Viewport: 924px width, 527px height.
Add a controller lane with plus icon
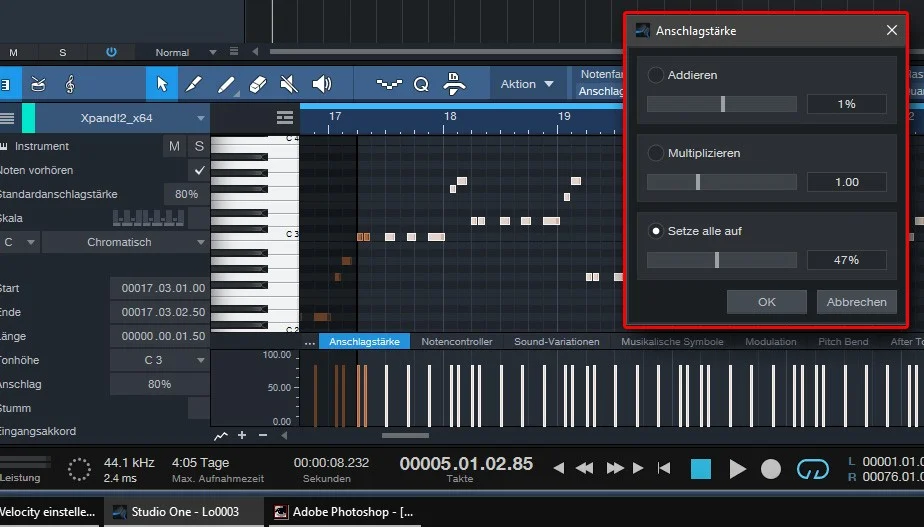coord(242,435)
